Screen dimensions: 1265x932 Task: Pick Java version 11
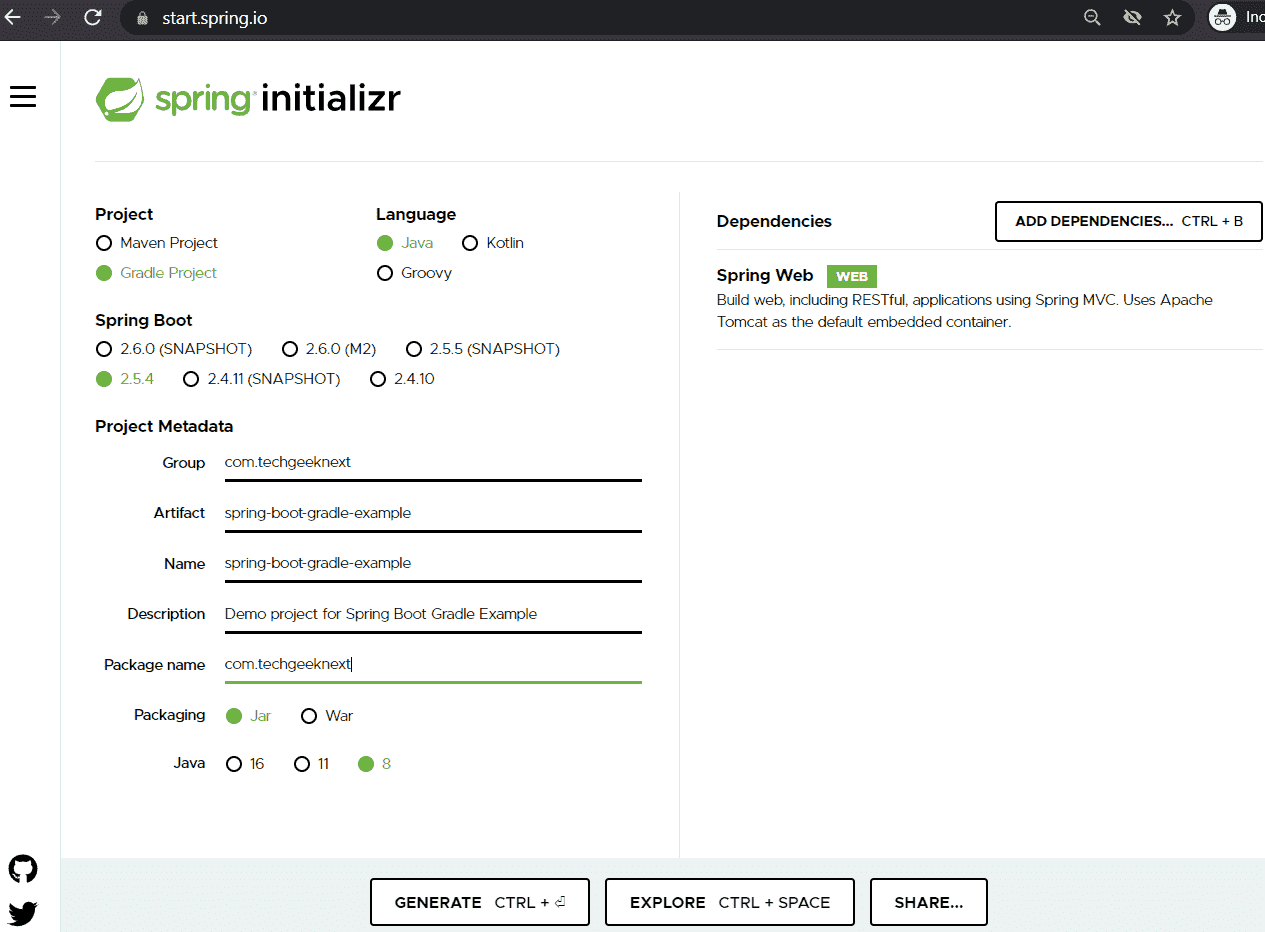tap(311, 764)
